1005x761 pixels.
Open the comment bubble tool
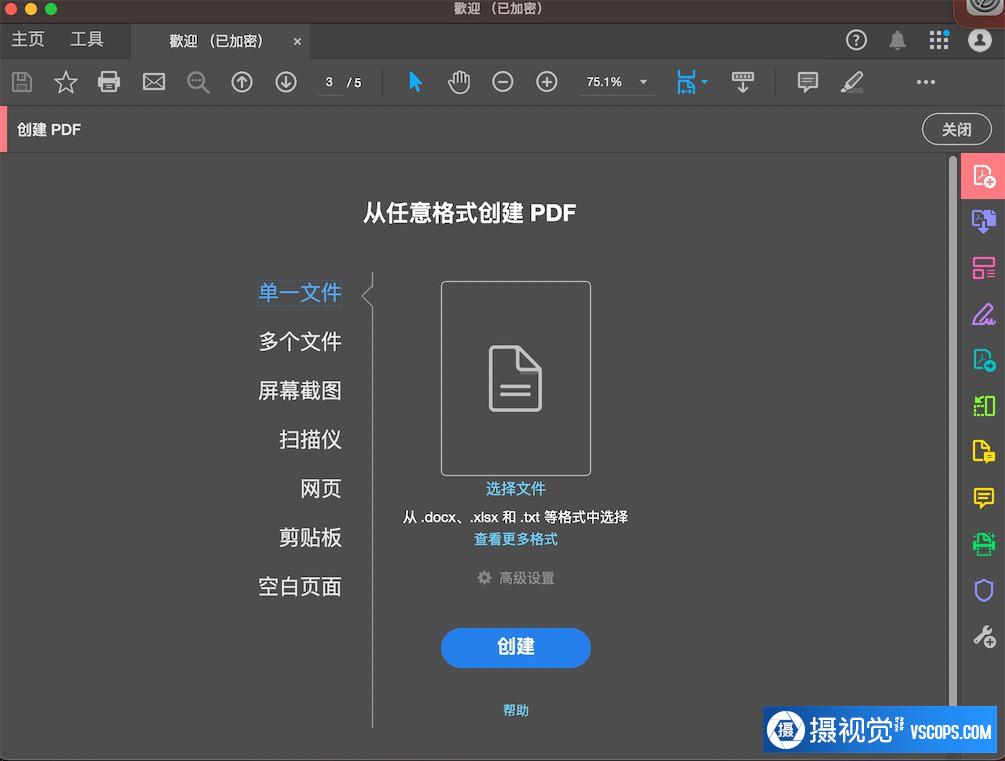808,82
